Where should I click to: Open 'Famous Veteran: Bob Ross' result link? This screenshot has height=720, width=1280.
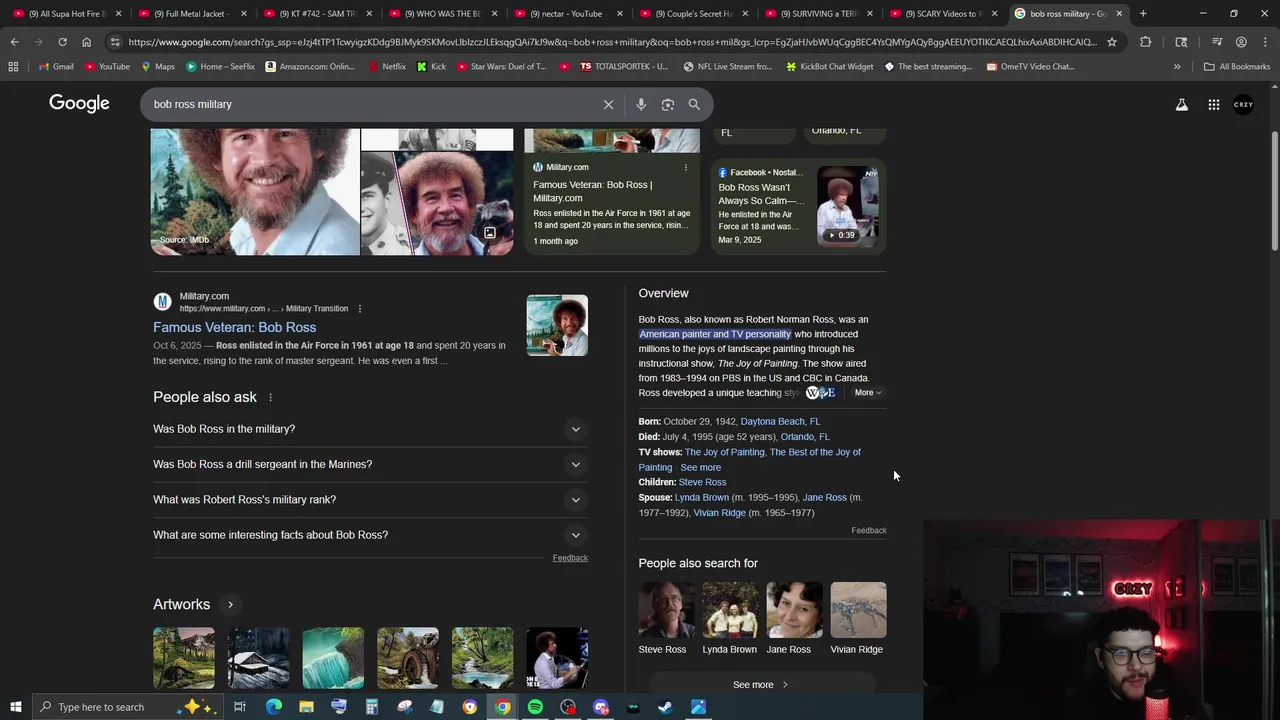[234, 327]
